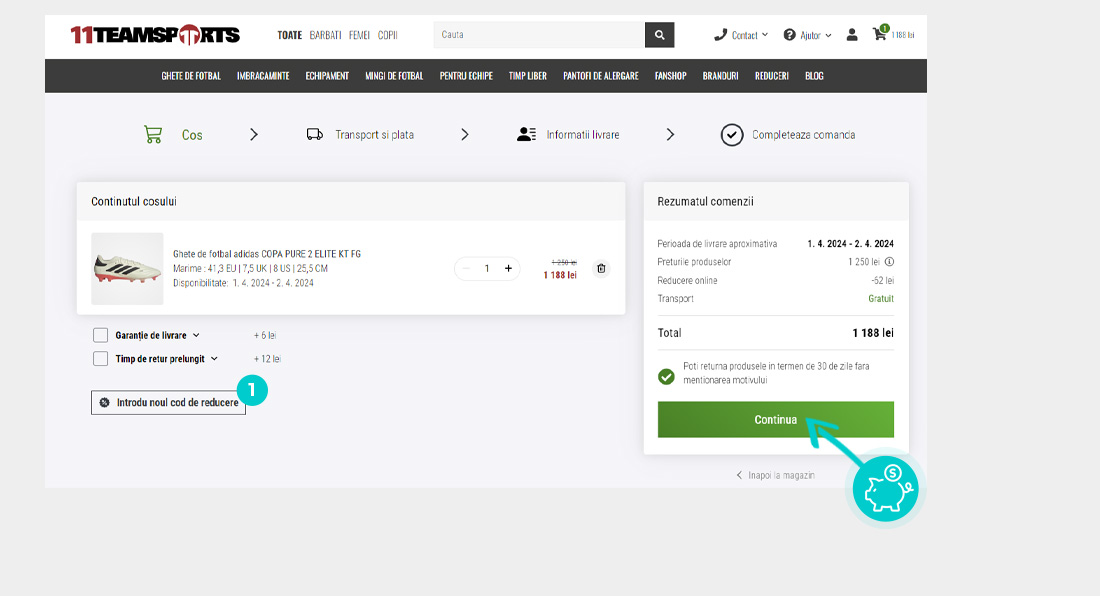1100x596 pixels.
Task: Open the FANSHOP menu
Action: pyautogui.click(x=671, y=76)
